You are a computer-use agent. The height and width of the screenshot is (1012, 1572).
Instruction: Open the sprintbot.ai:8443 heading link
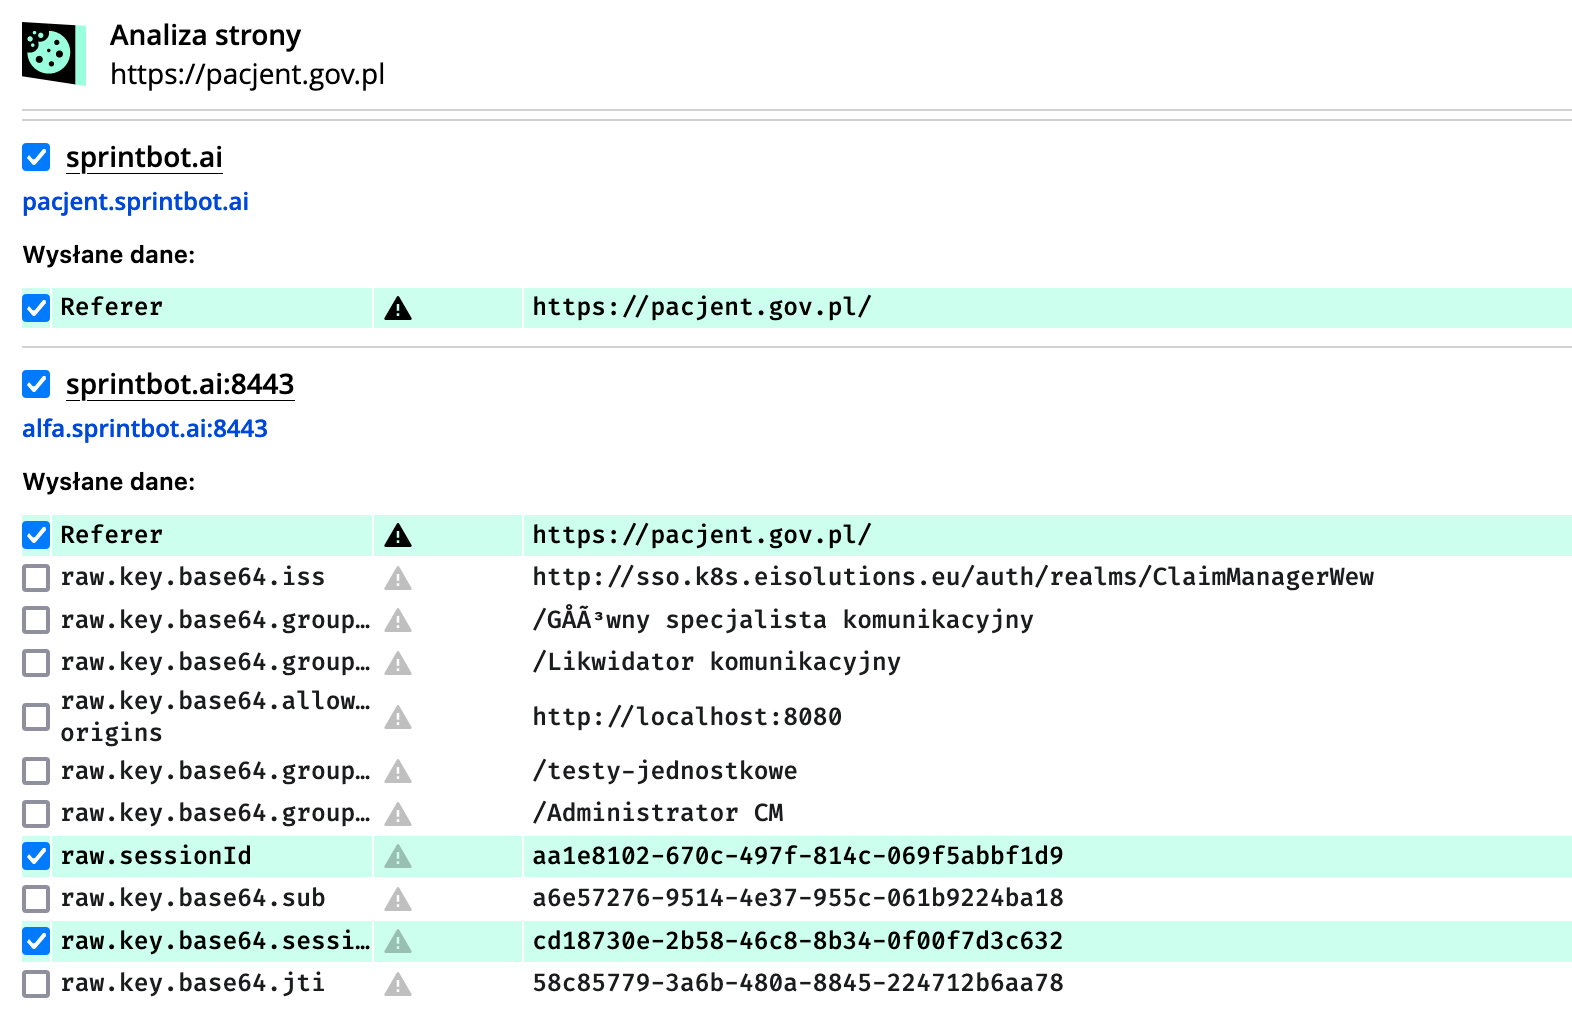[x=180, y=384]
